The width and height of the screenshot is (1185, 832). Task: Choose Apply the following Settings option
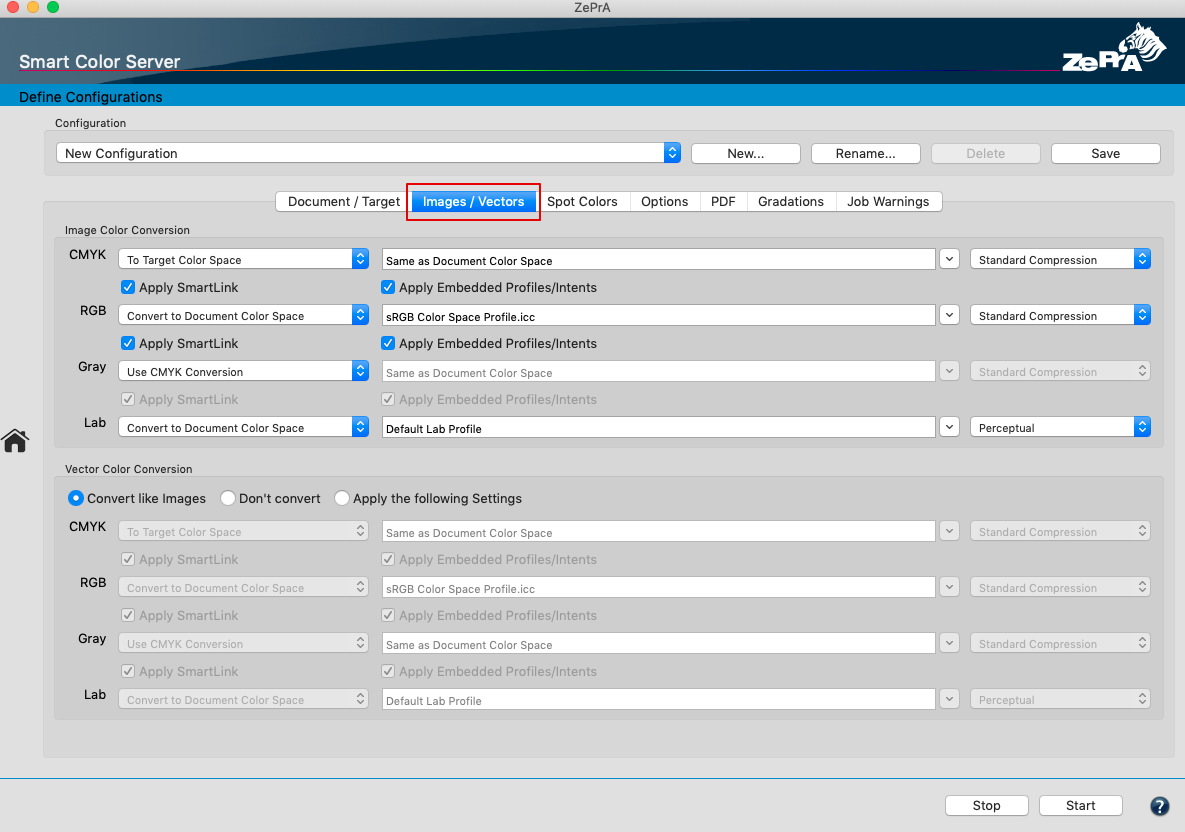[x=342, y=498]
